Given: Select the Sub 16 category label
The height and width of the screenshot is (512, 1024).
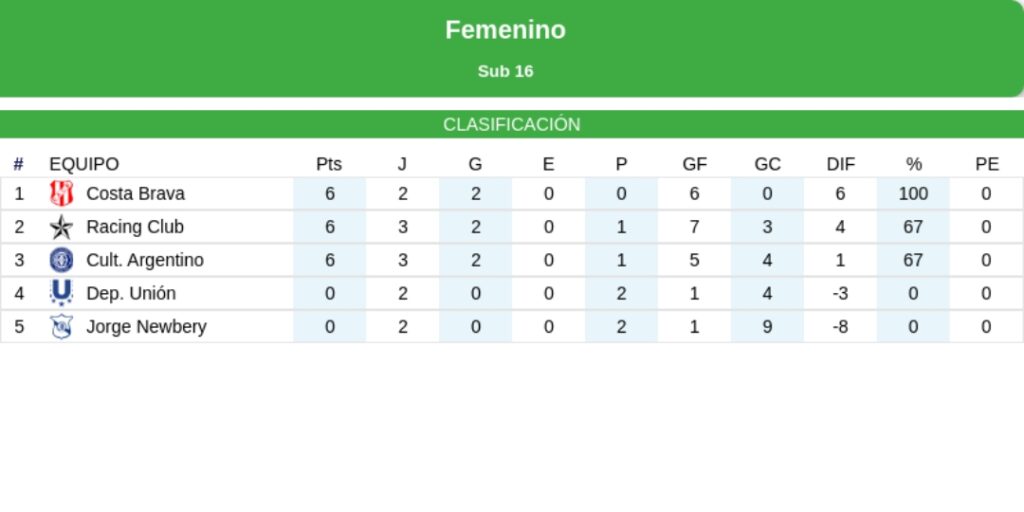Looking at the screenshot, I should 505,71.
